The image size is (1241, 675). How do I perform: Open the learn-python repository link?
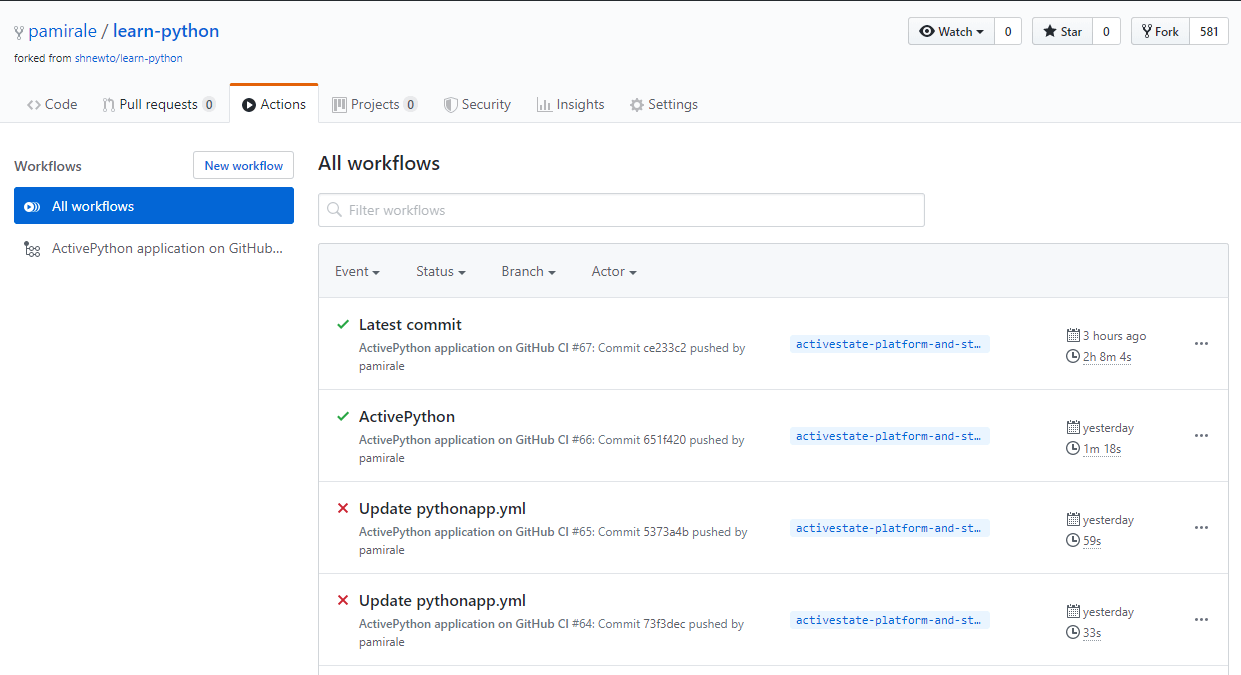pyautogui.click(x=166, y=31)
